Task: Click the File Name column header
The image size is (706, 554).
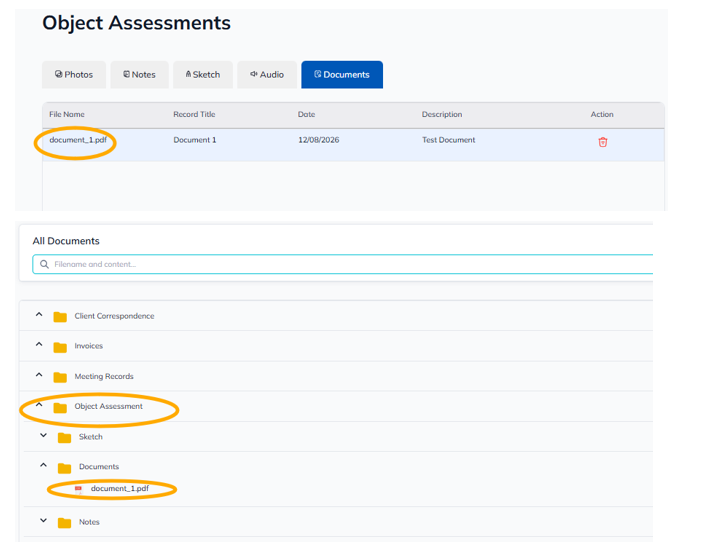Action: pos(67,114)
